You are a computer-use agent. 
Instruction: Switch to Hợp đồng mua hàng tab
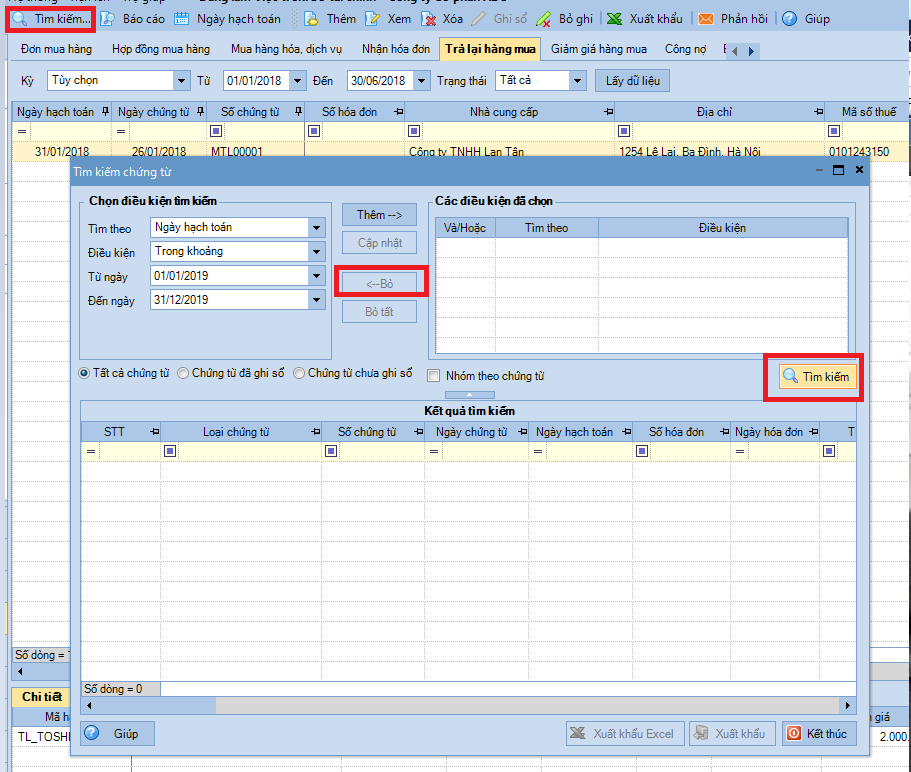click(x=161, y=49)
